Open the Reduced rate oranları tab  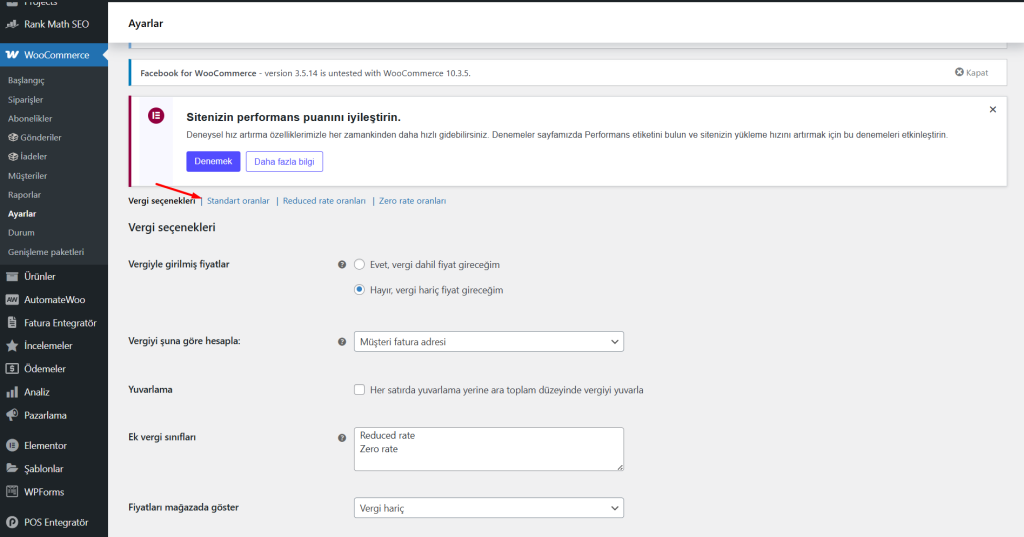point(324,201)
